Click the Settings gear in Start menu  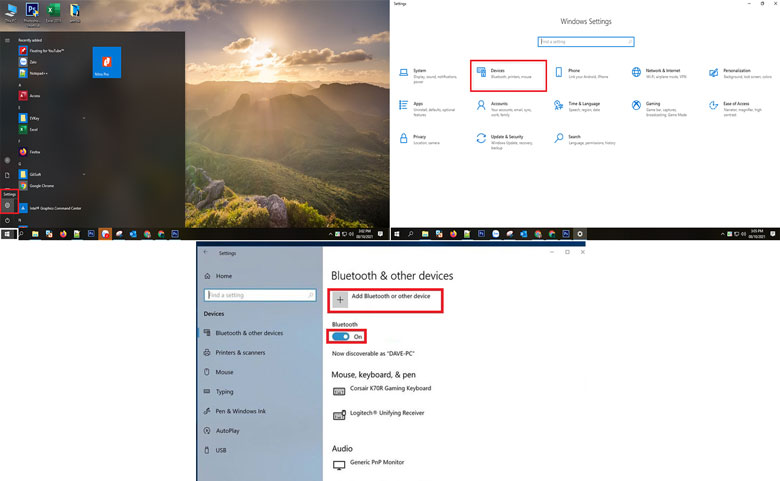[8, 204]
